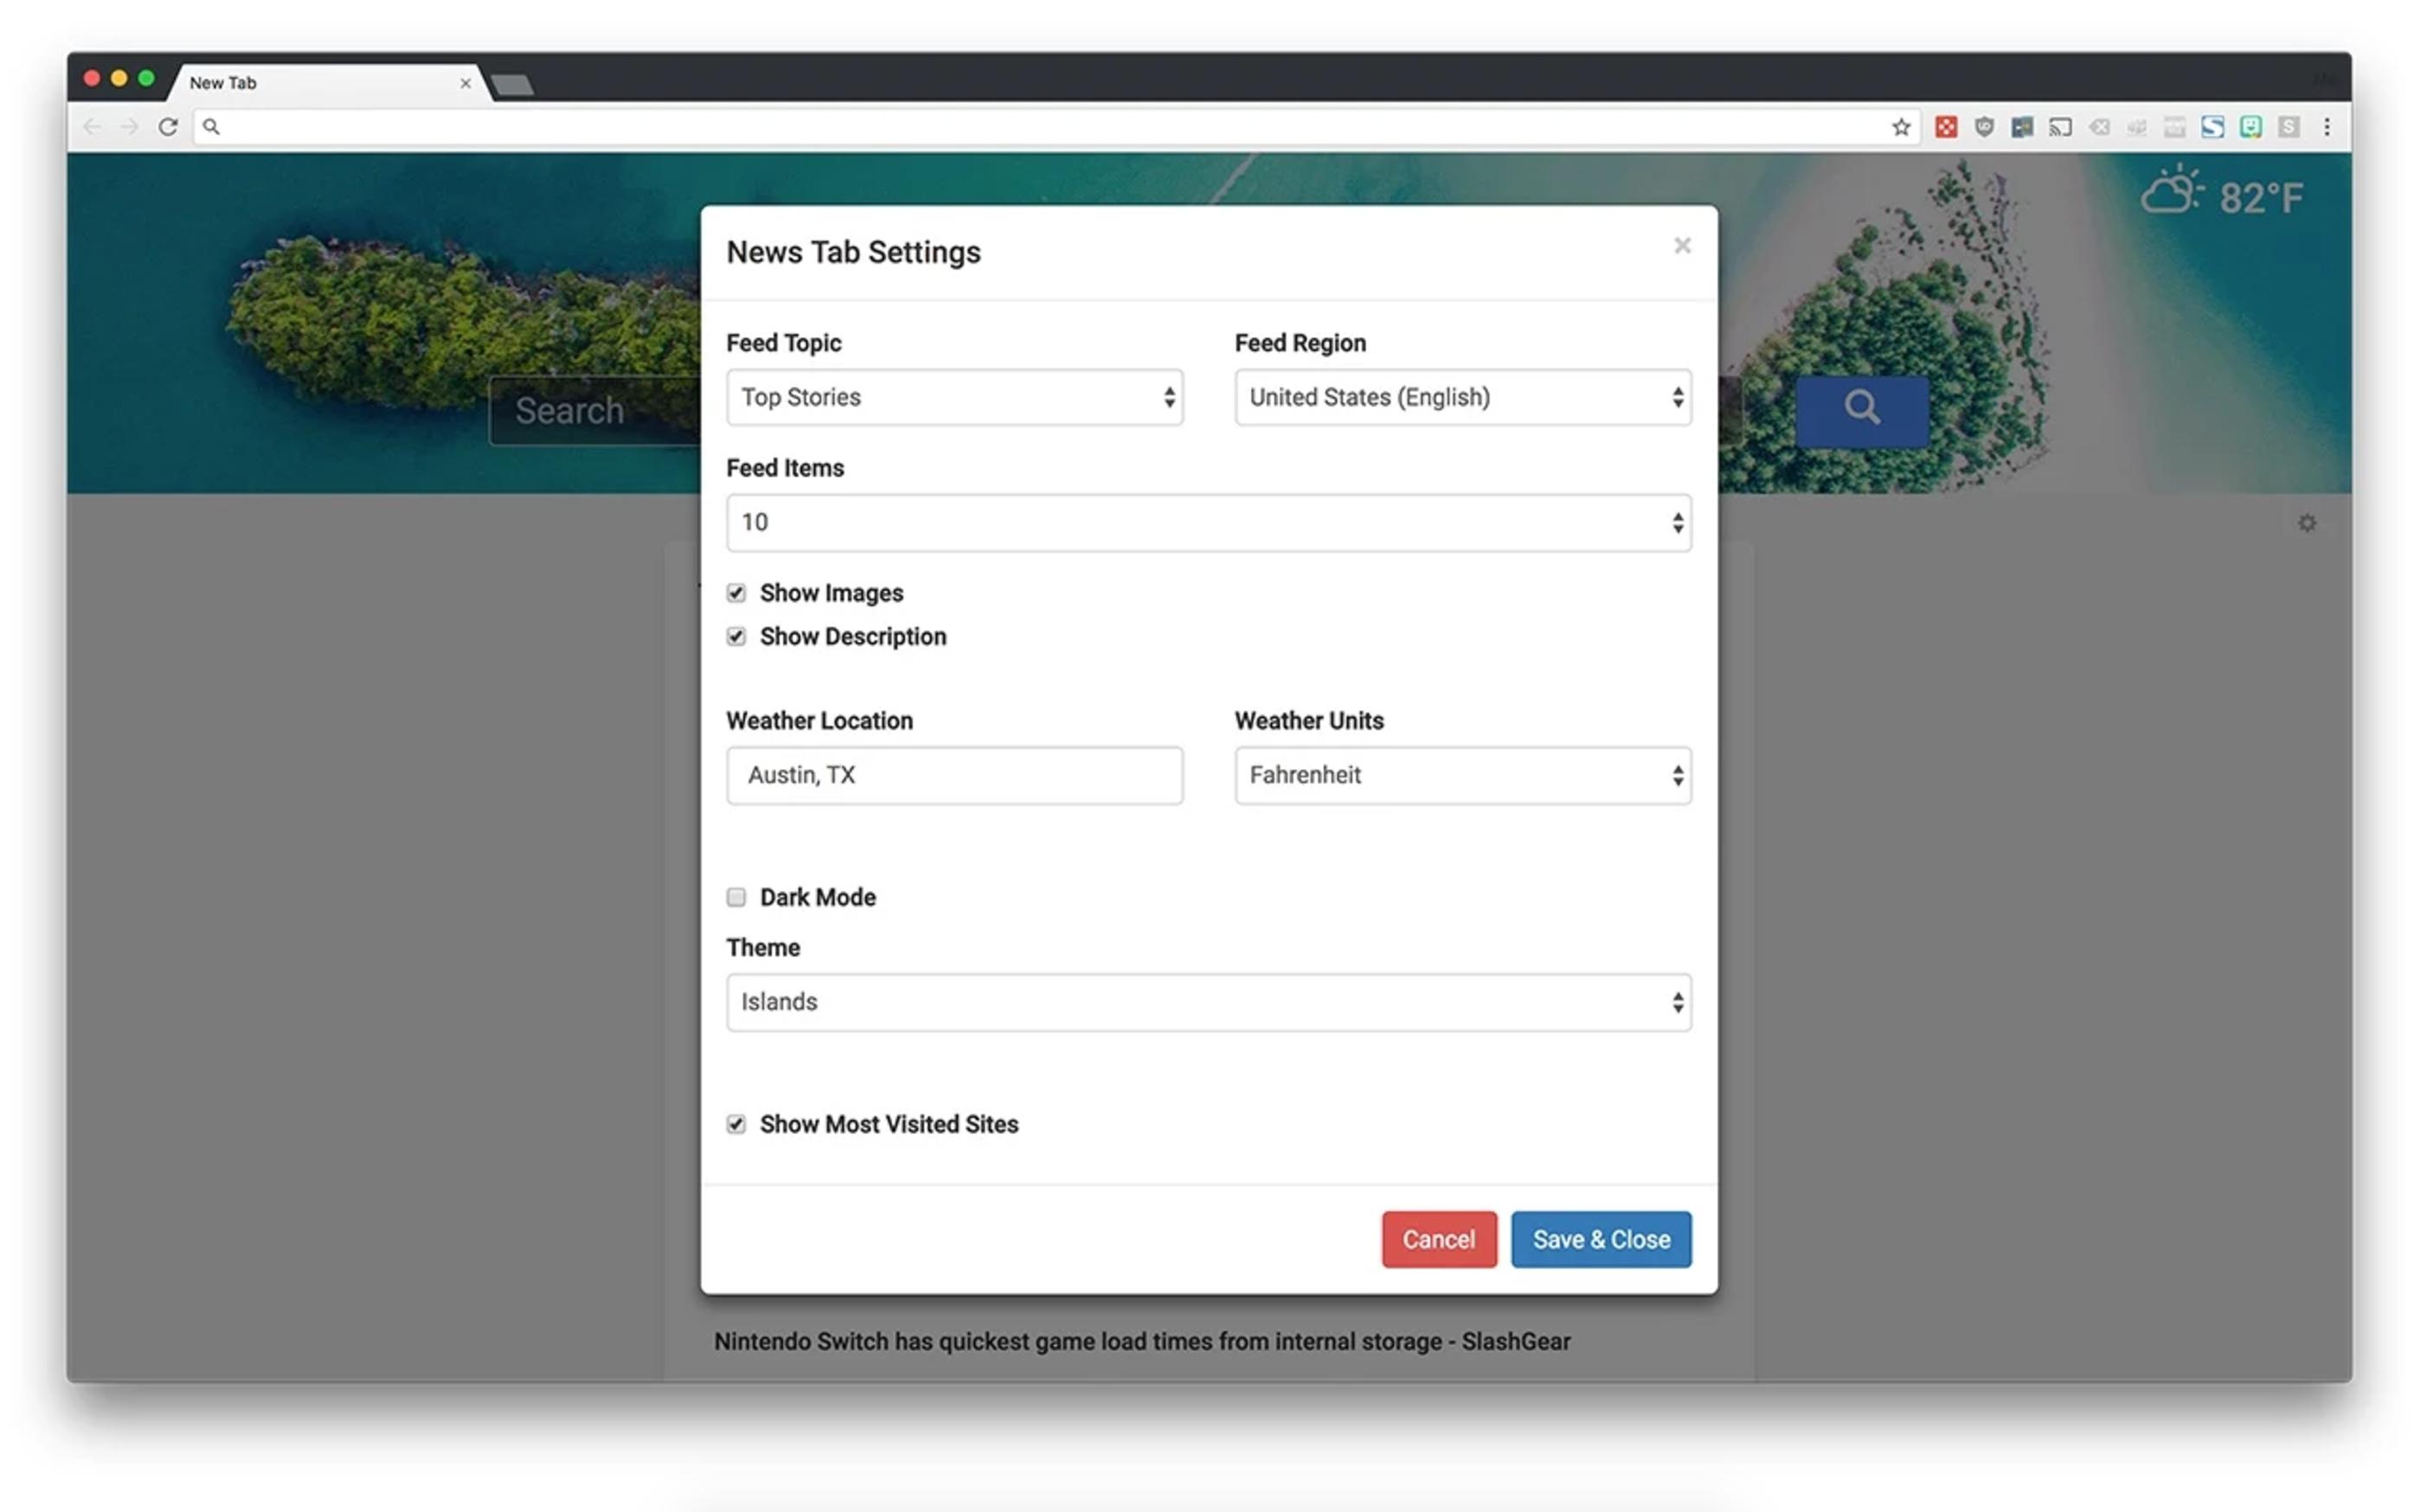Click the red dice extension icon

[1945, 127]
